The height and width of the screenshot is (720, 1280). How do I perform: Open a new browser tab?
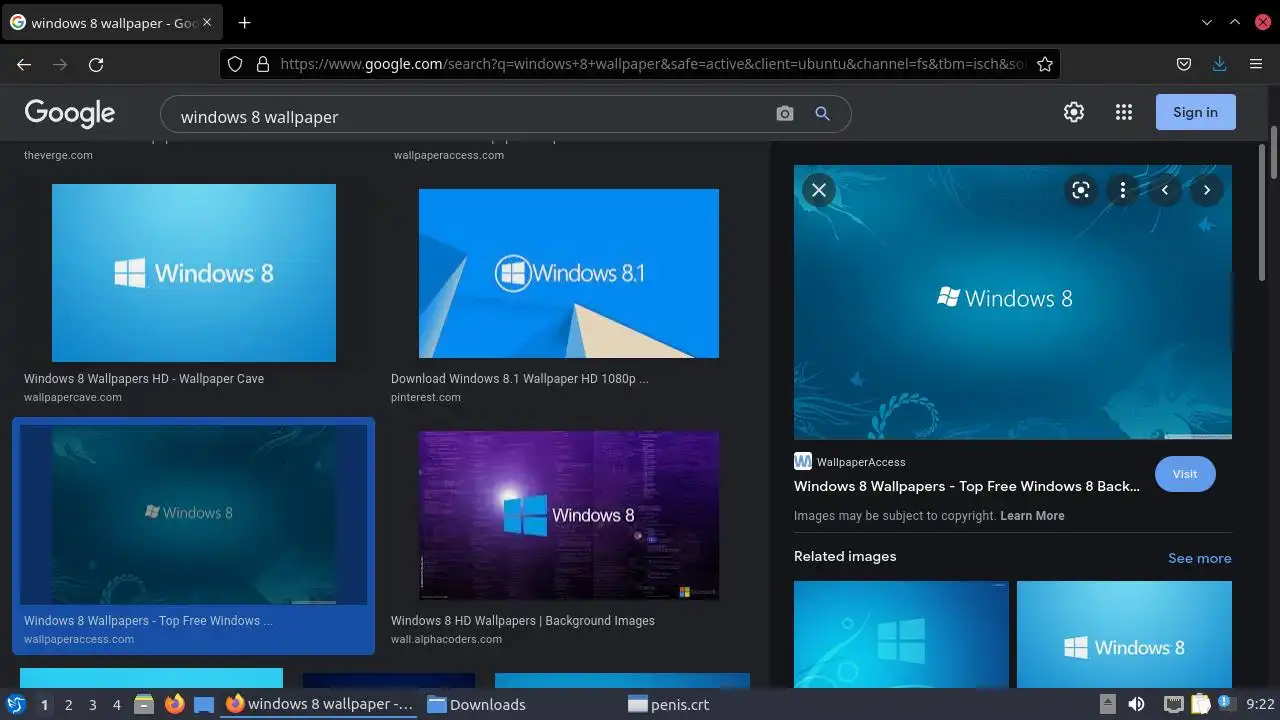click(x=244, y=22)
